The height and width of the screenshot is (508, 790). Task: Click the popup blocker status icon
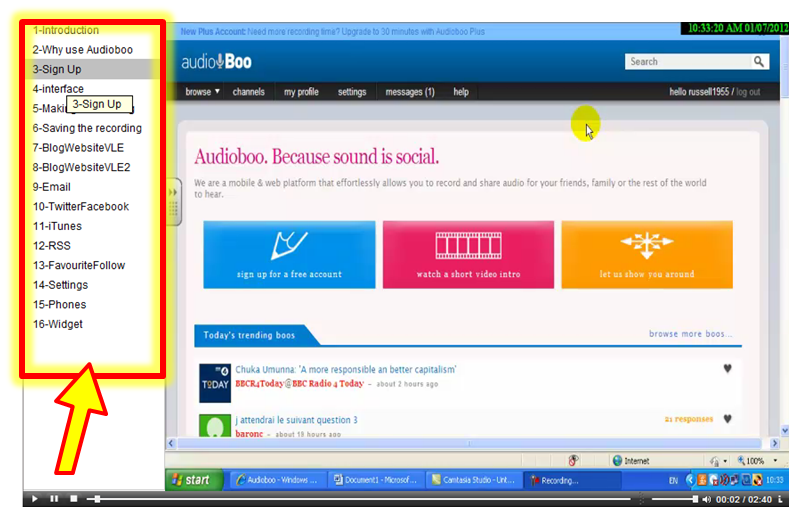tap(573, 460)
